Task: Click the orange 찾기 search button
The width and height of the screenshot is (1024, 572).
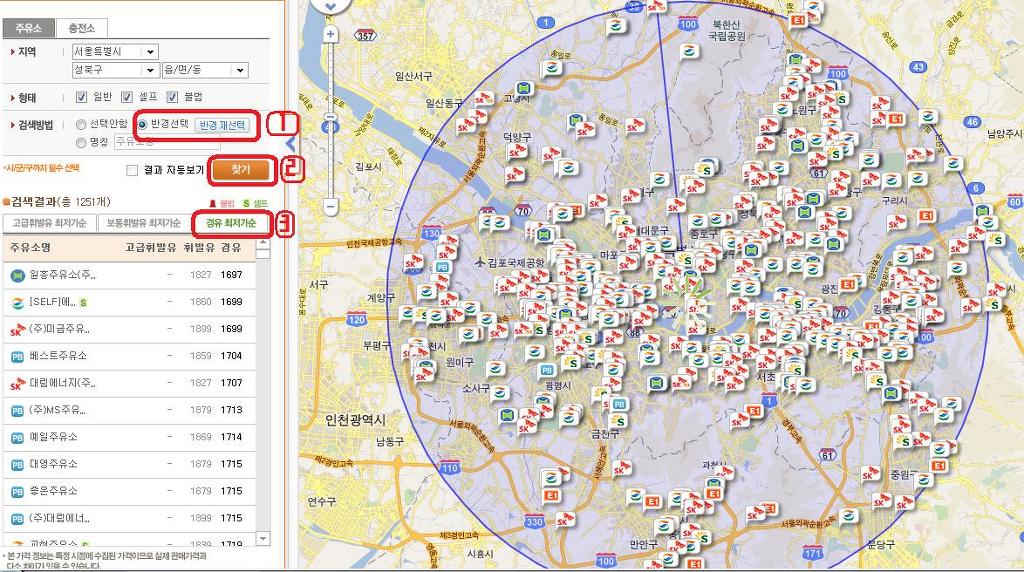Action: coord(240,170)
